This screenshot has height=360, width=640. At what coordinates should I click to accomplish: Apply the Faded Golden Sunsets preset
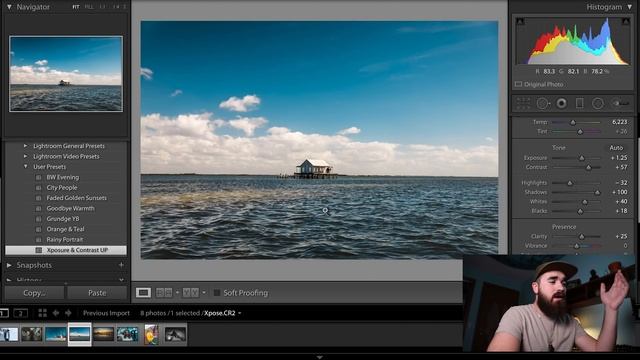[x=76, y=198]
